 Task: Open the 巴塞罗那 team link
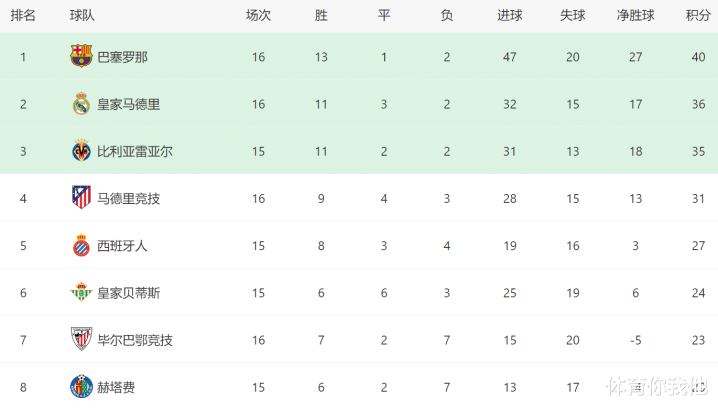click(122, 57)
